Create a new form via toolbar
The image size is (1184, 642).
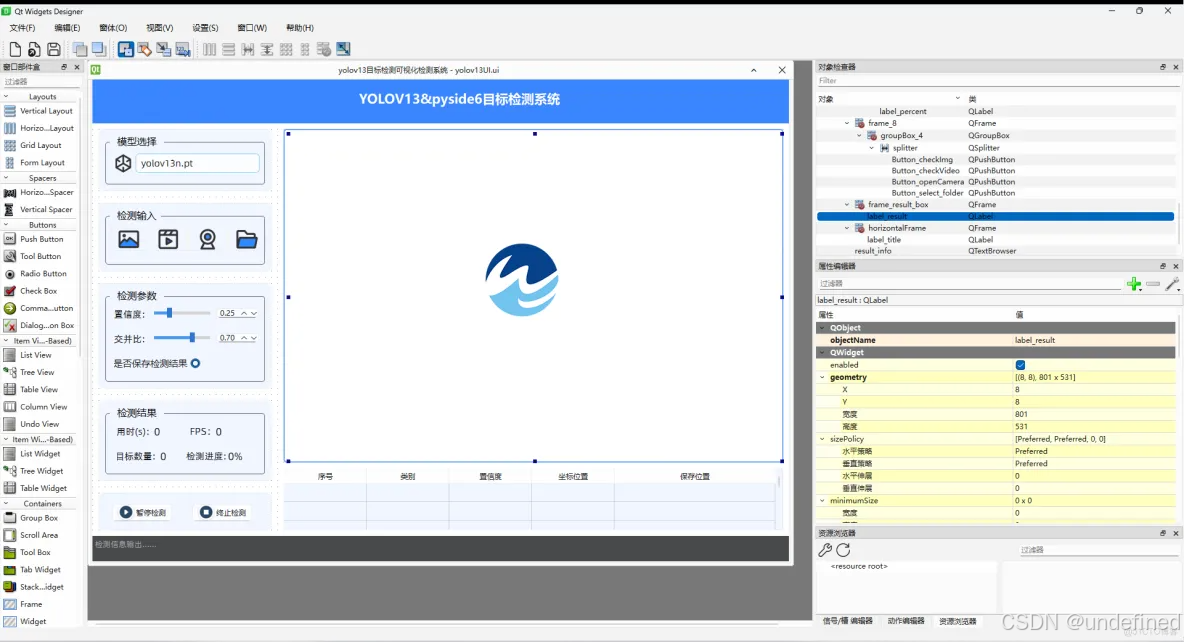15,49
